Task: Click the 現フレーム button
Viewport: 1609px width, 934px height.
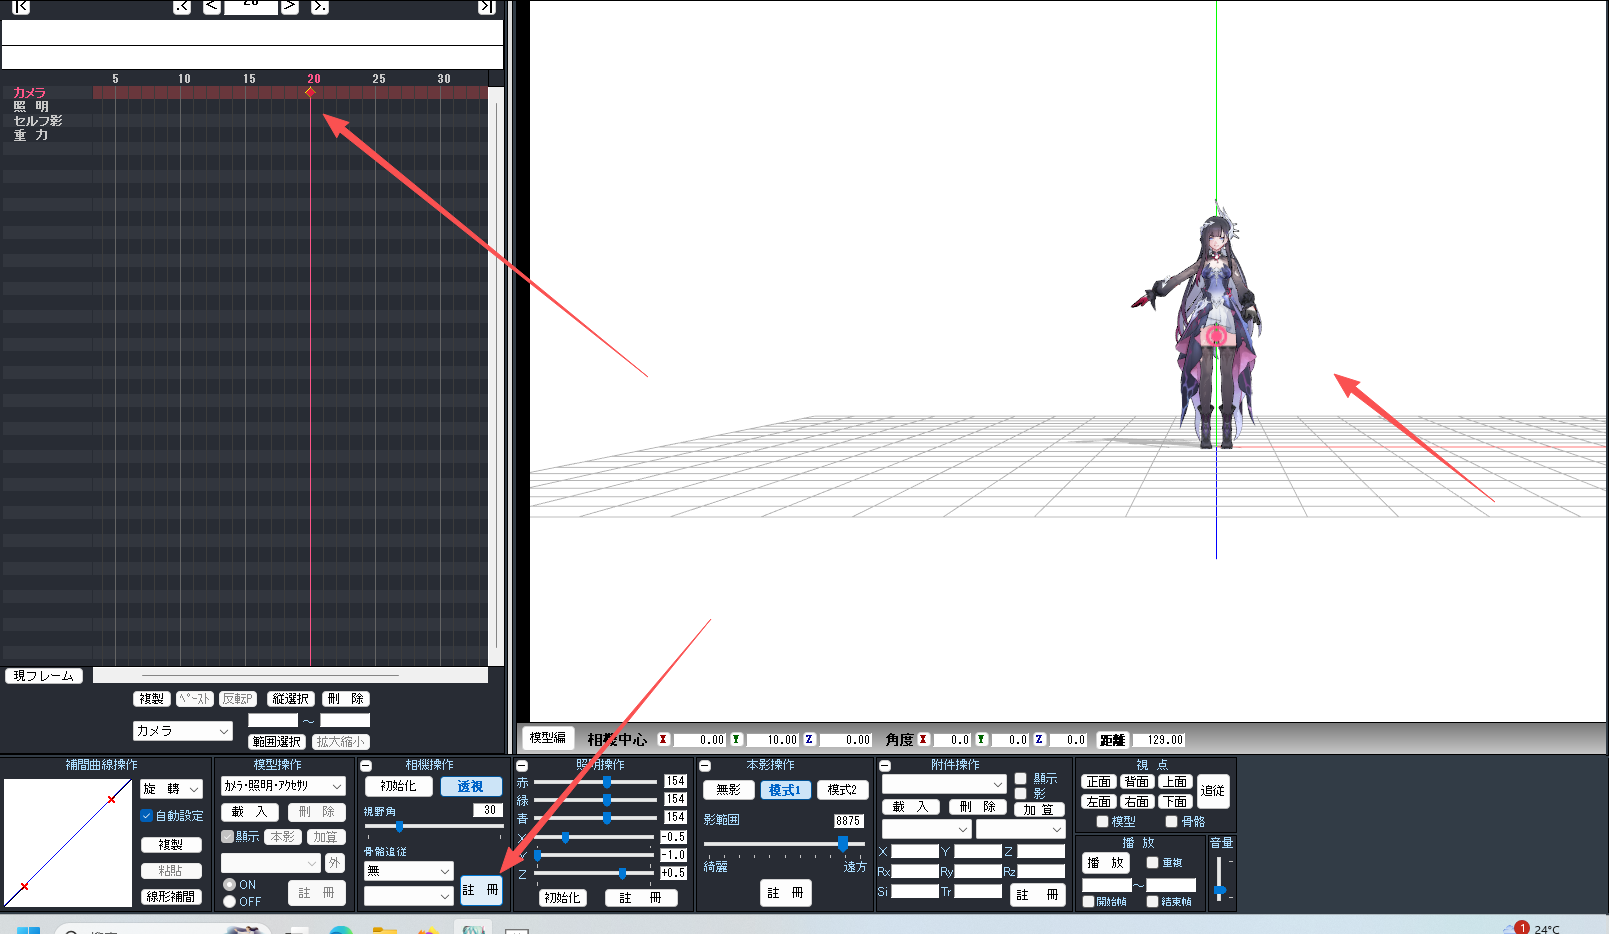Action: [44, 676]
